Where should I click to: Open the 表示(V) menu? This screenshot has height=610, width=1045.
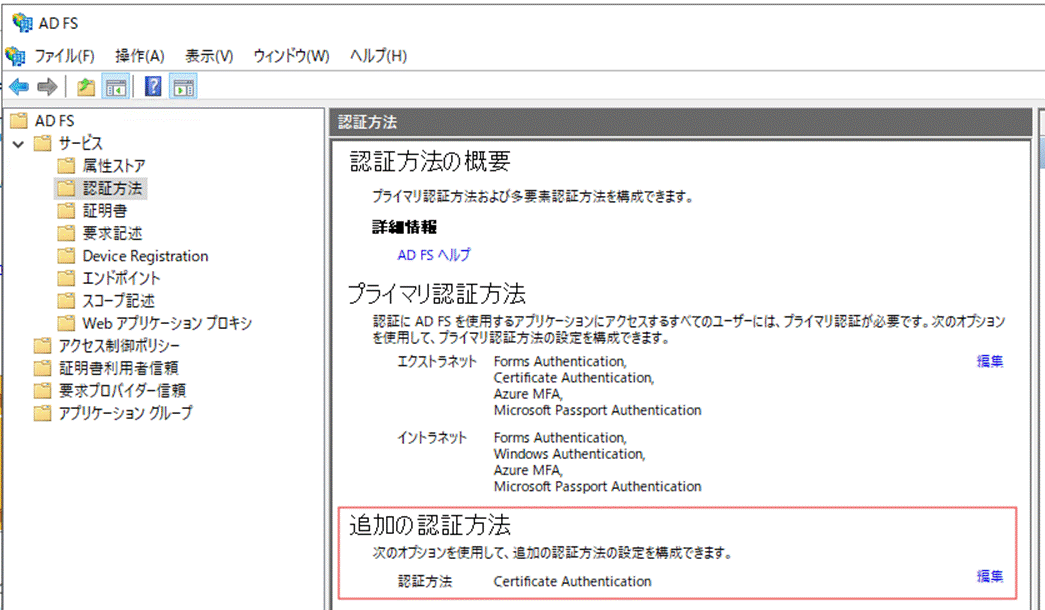pyautogui.click(x=209, y=56)
